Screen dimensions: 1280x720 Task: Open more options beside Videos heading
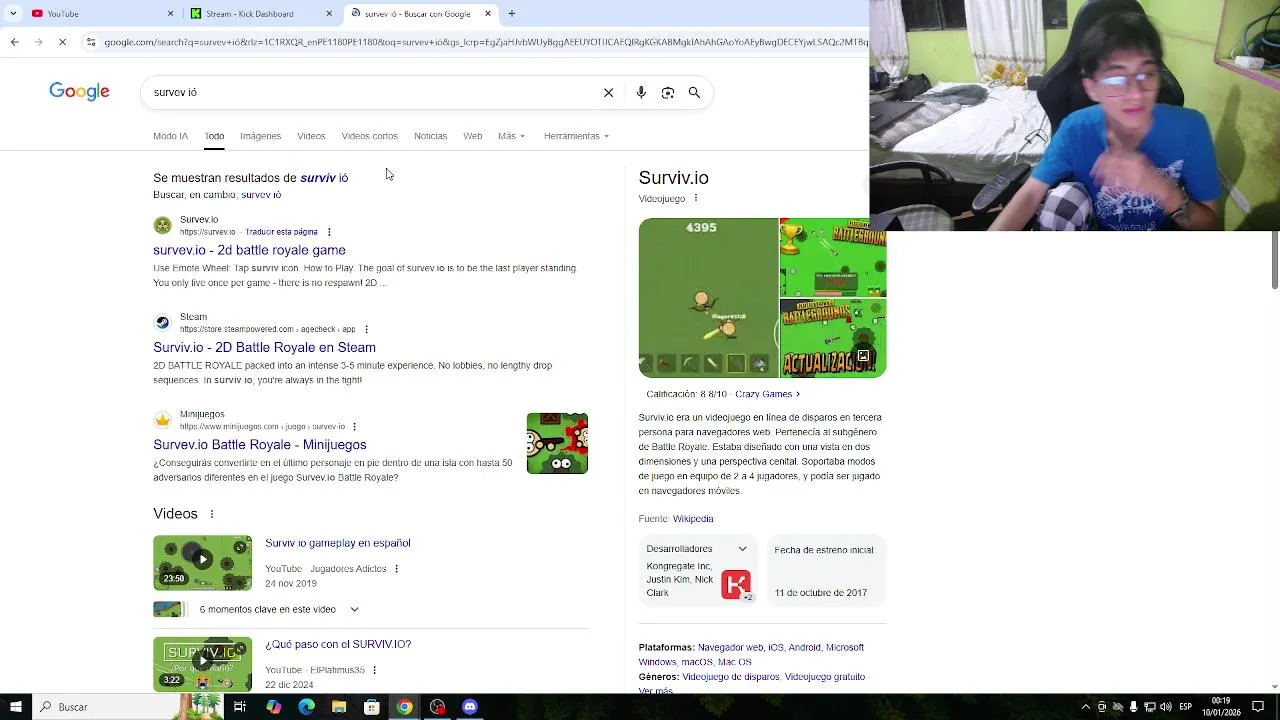coord(211,514)
